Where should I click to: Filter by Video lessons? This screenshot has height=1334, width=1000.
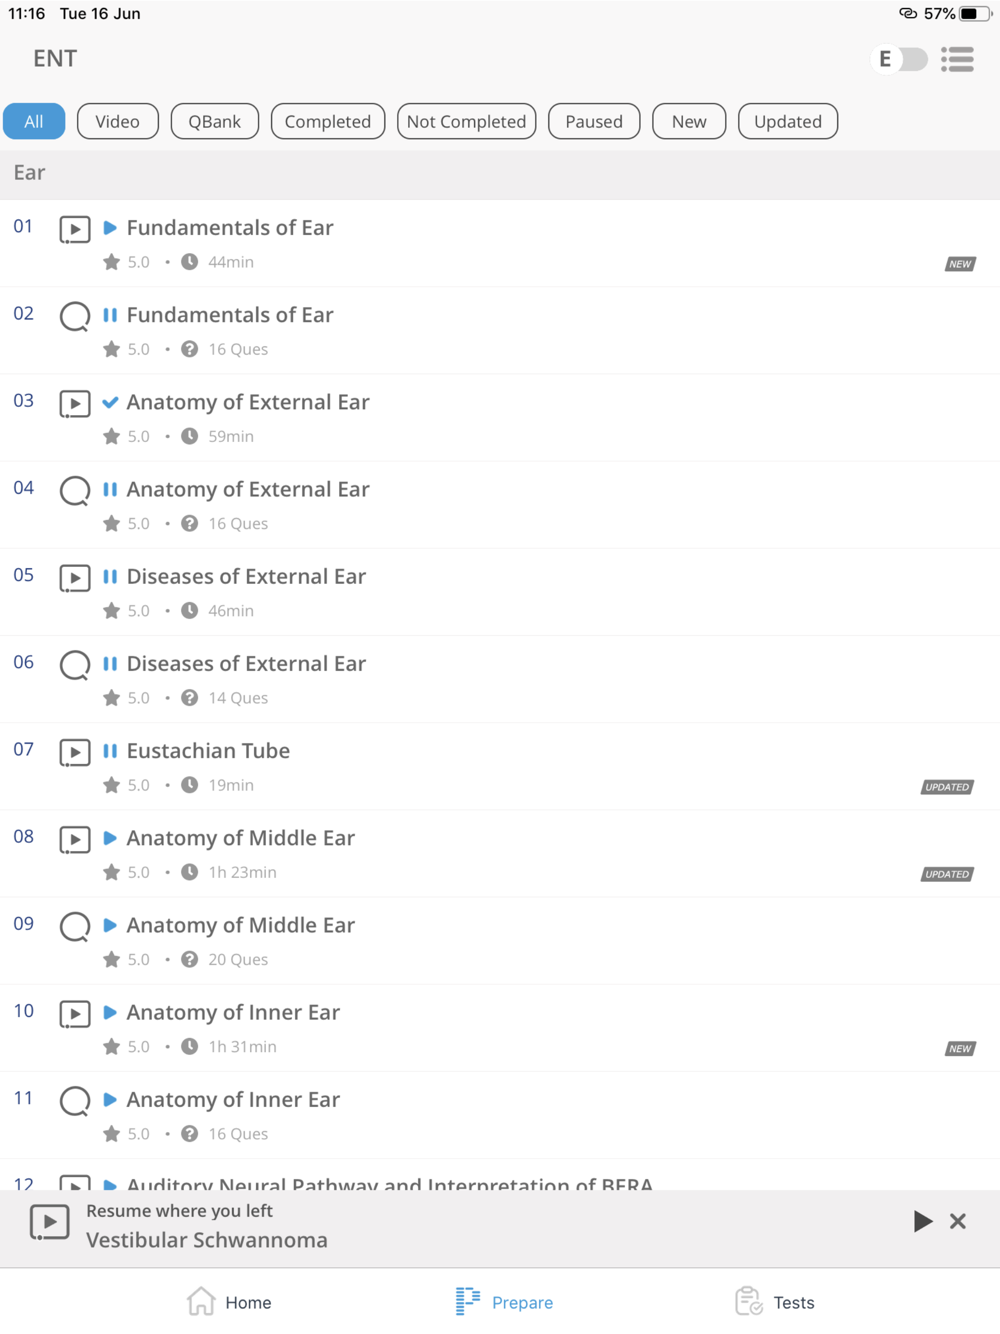pos(118,121)
